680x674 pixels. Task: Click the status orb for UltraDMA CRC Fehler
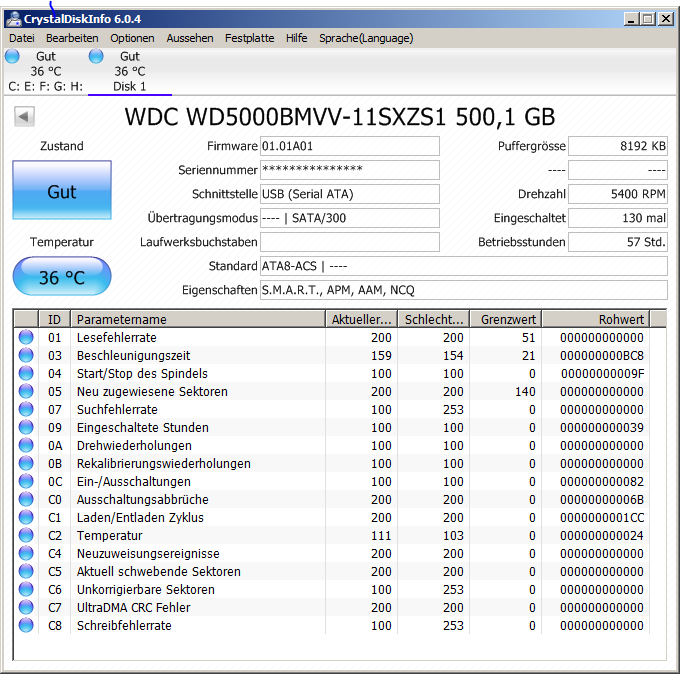tap(26, 607)
